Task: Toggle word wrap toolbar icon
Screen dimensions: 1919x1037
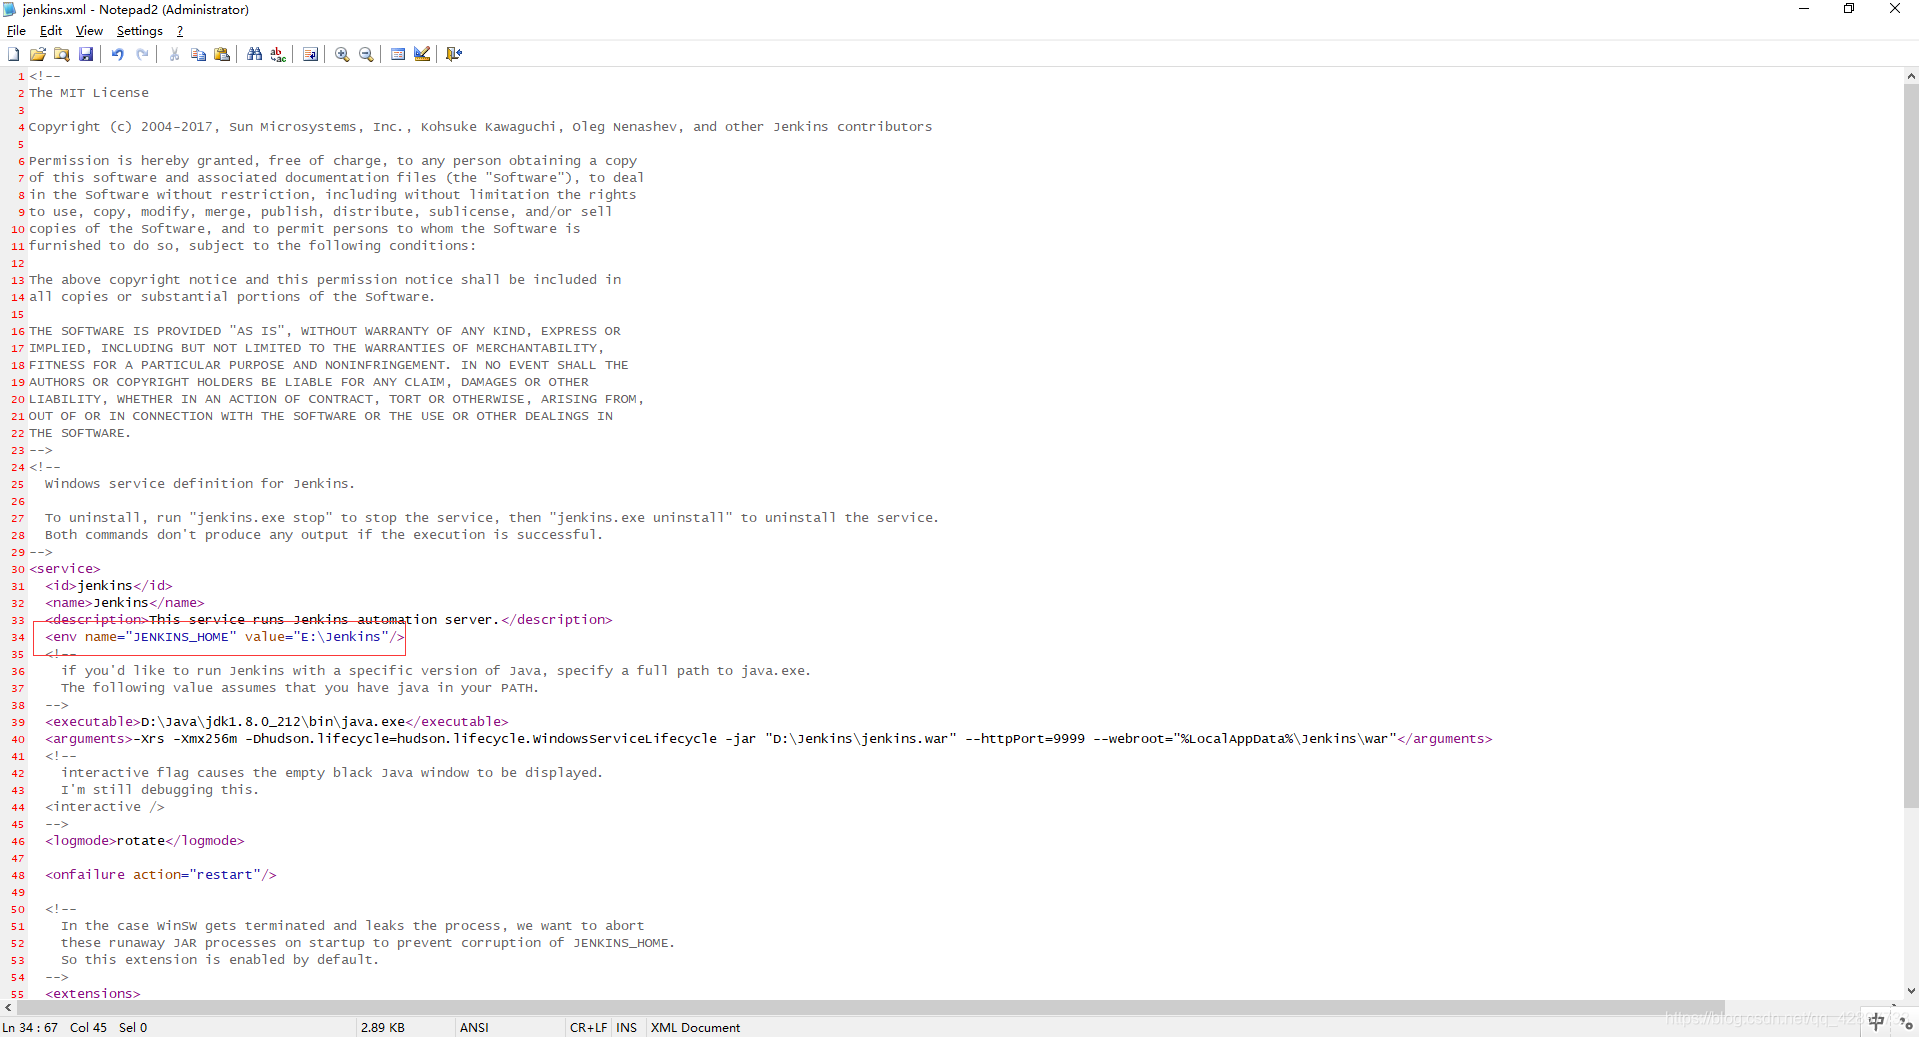Action: click(x=310, y=54)
